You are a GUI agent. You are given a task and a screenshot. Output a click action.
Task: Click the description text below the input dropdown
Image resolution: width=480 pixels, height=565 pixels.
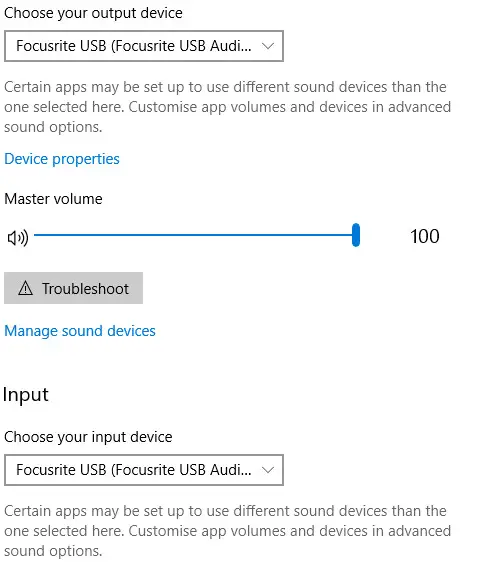tap(227, 531)
